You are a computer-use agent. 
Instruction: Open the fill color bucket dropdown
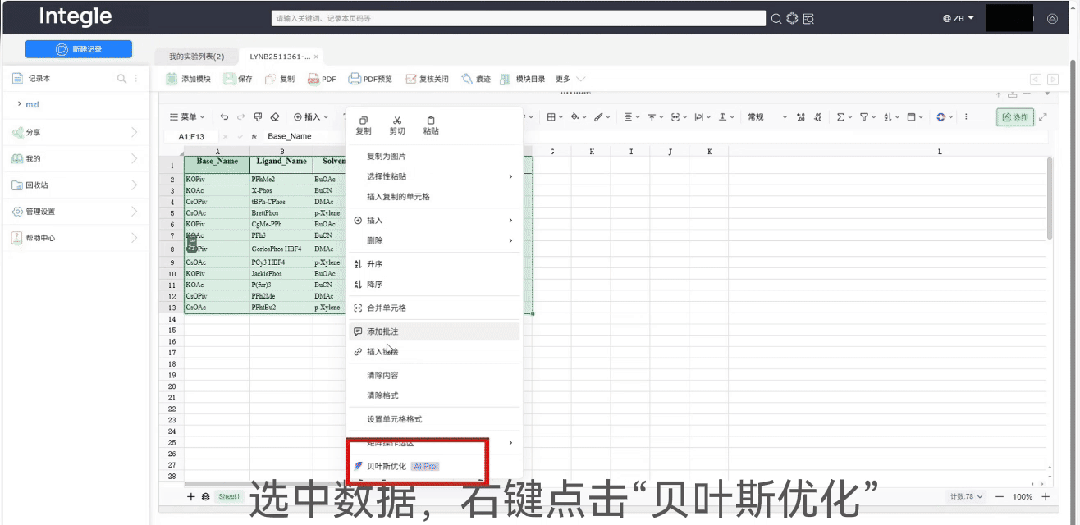pos(577,117)
